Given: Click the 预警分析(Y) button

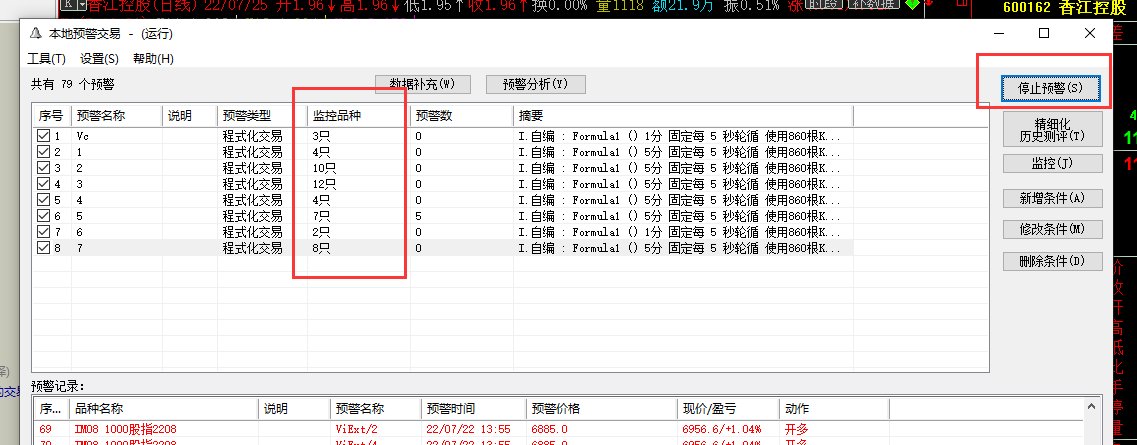Looking at the screenshot, I should pos(535,84).
